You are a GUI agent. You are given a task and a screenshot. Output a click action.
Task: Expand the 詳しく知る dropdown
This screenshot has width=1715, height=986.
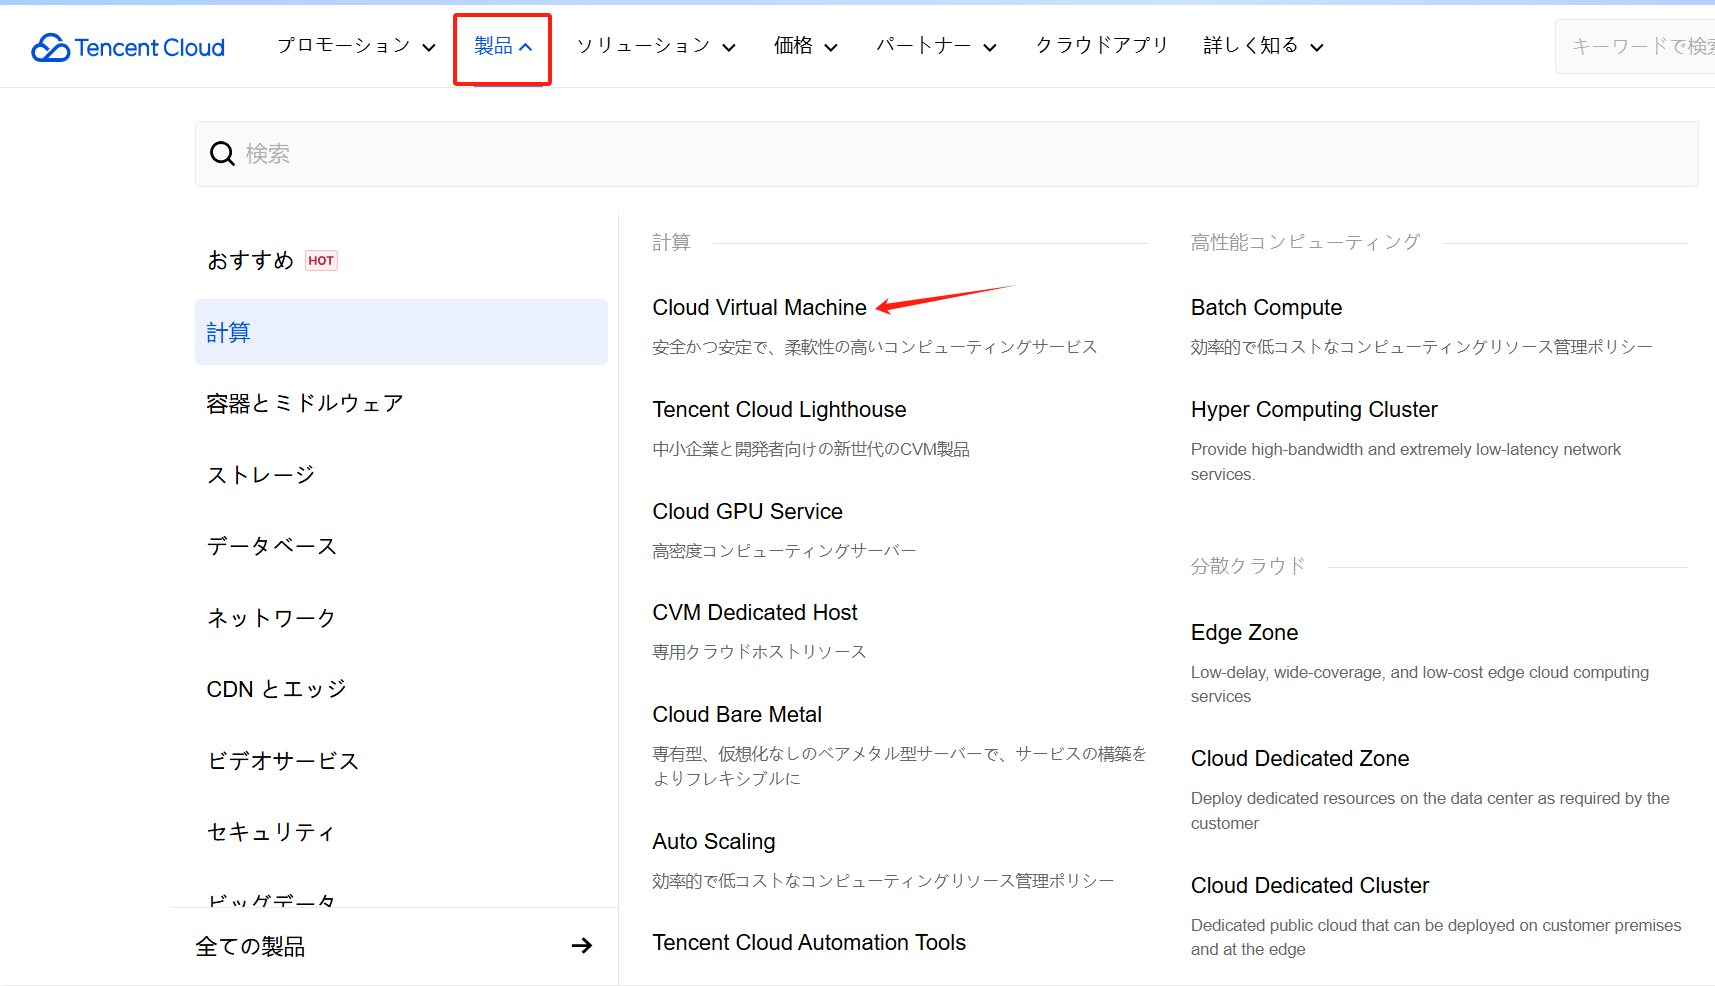tap(1263, 46)
